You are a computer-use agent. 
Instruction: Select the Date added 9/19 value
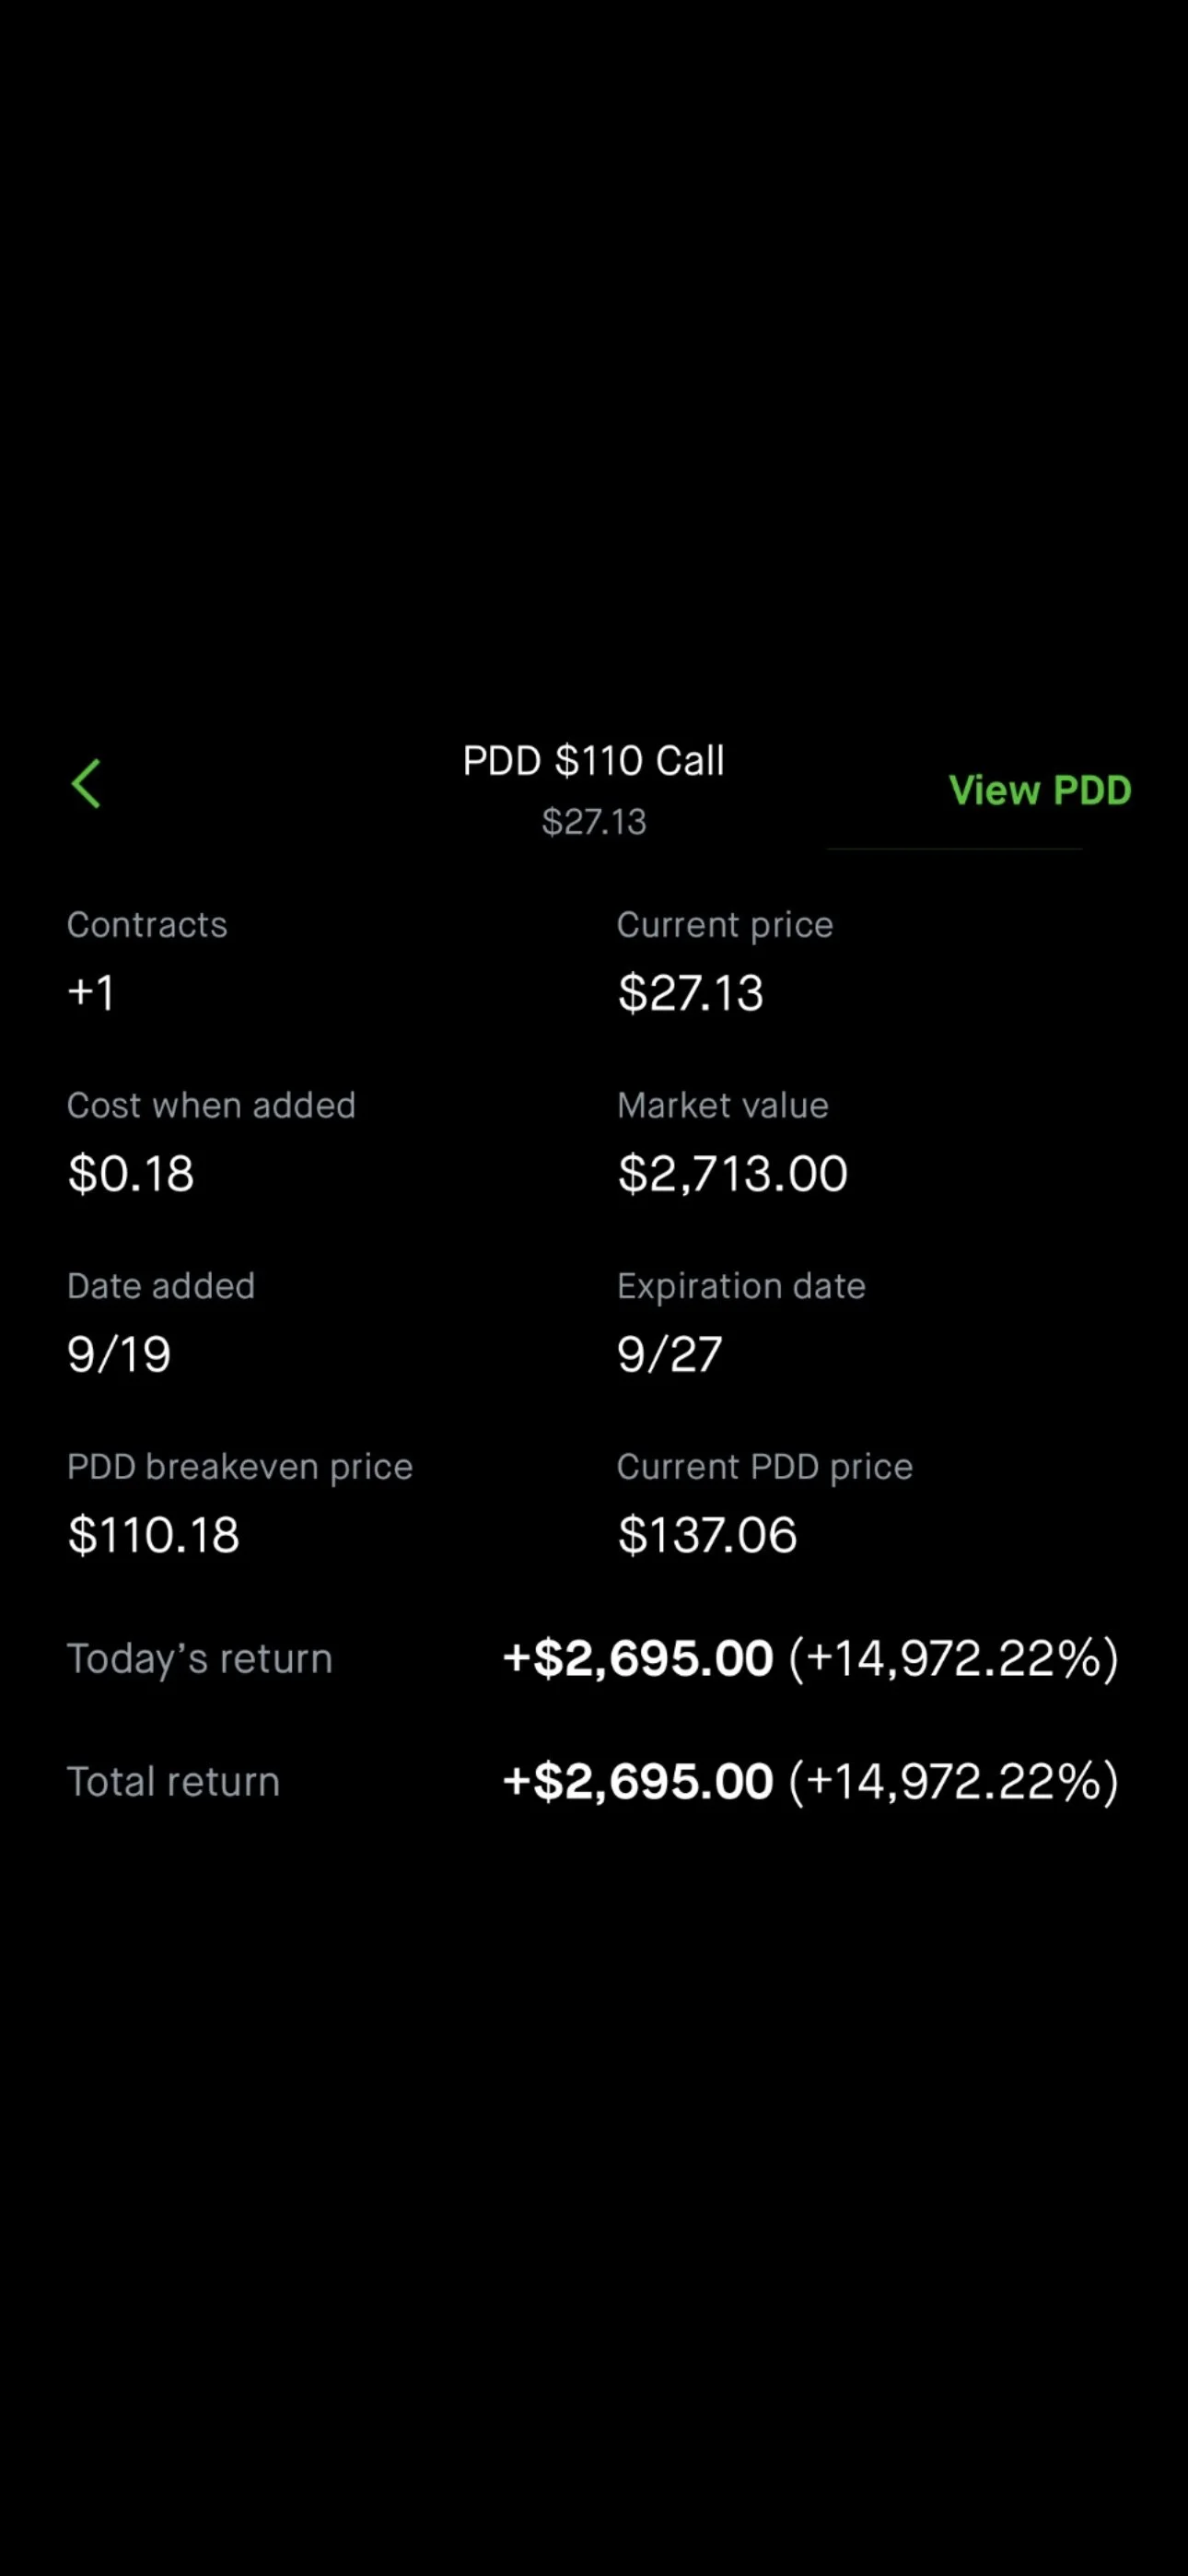point(119,1354)
